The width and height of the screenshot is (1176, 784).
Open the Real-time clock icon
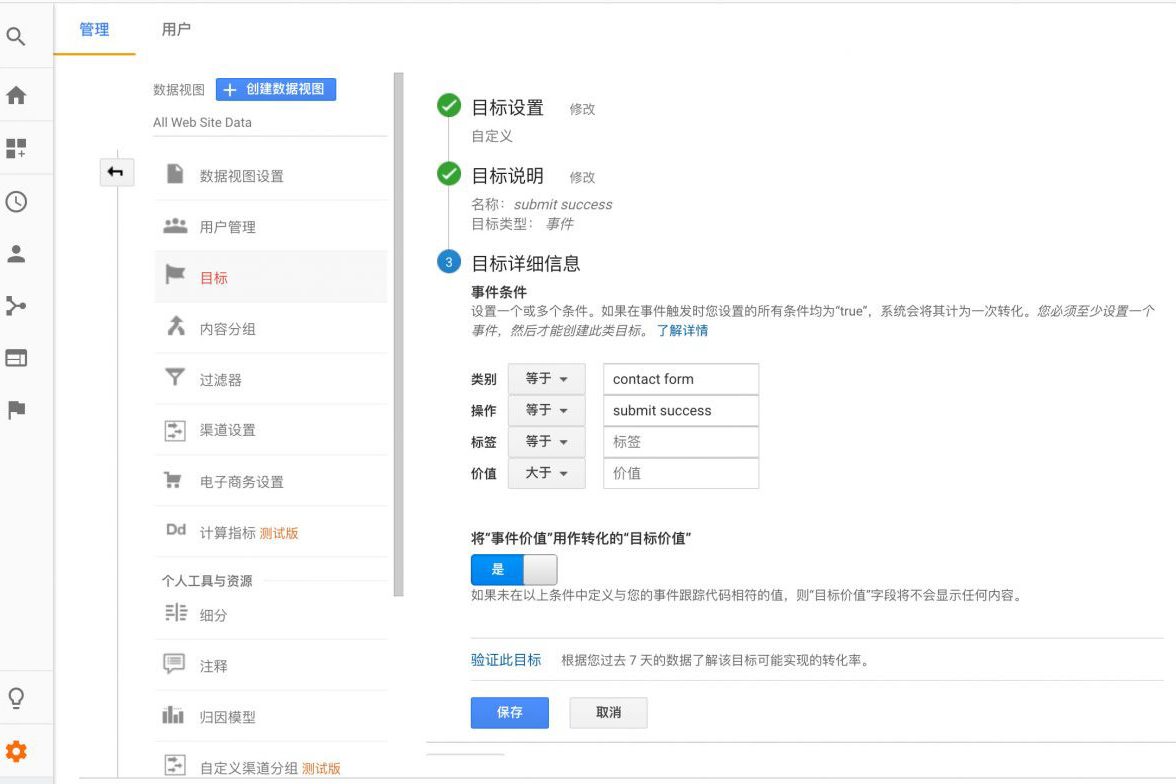click(x=16, y=201)
